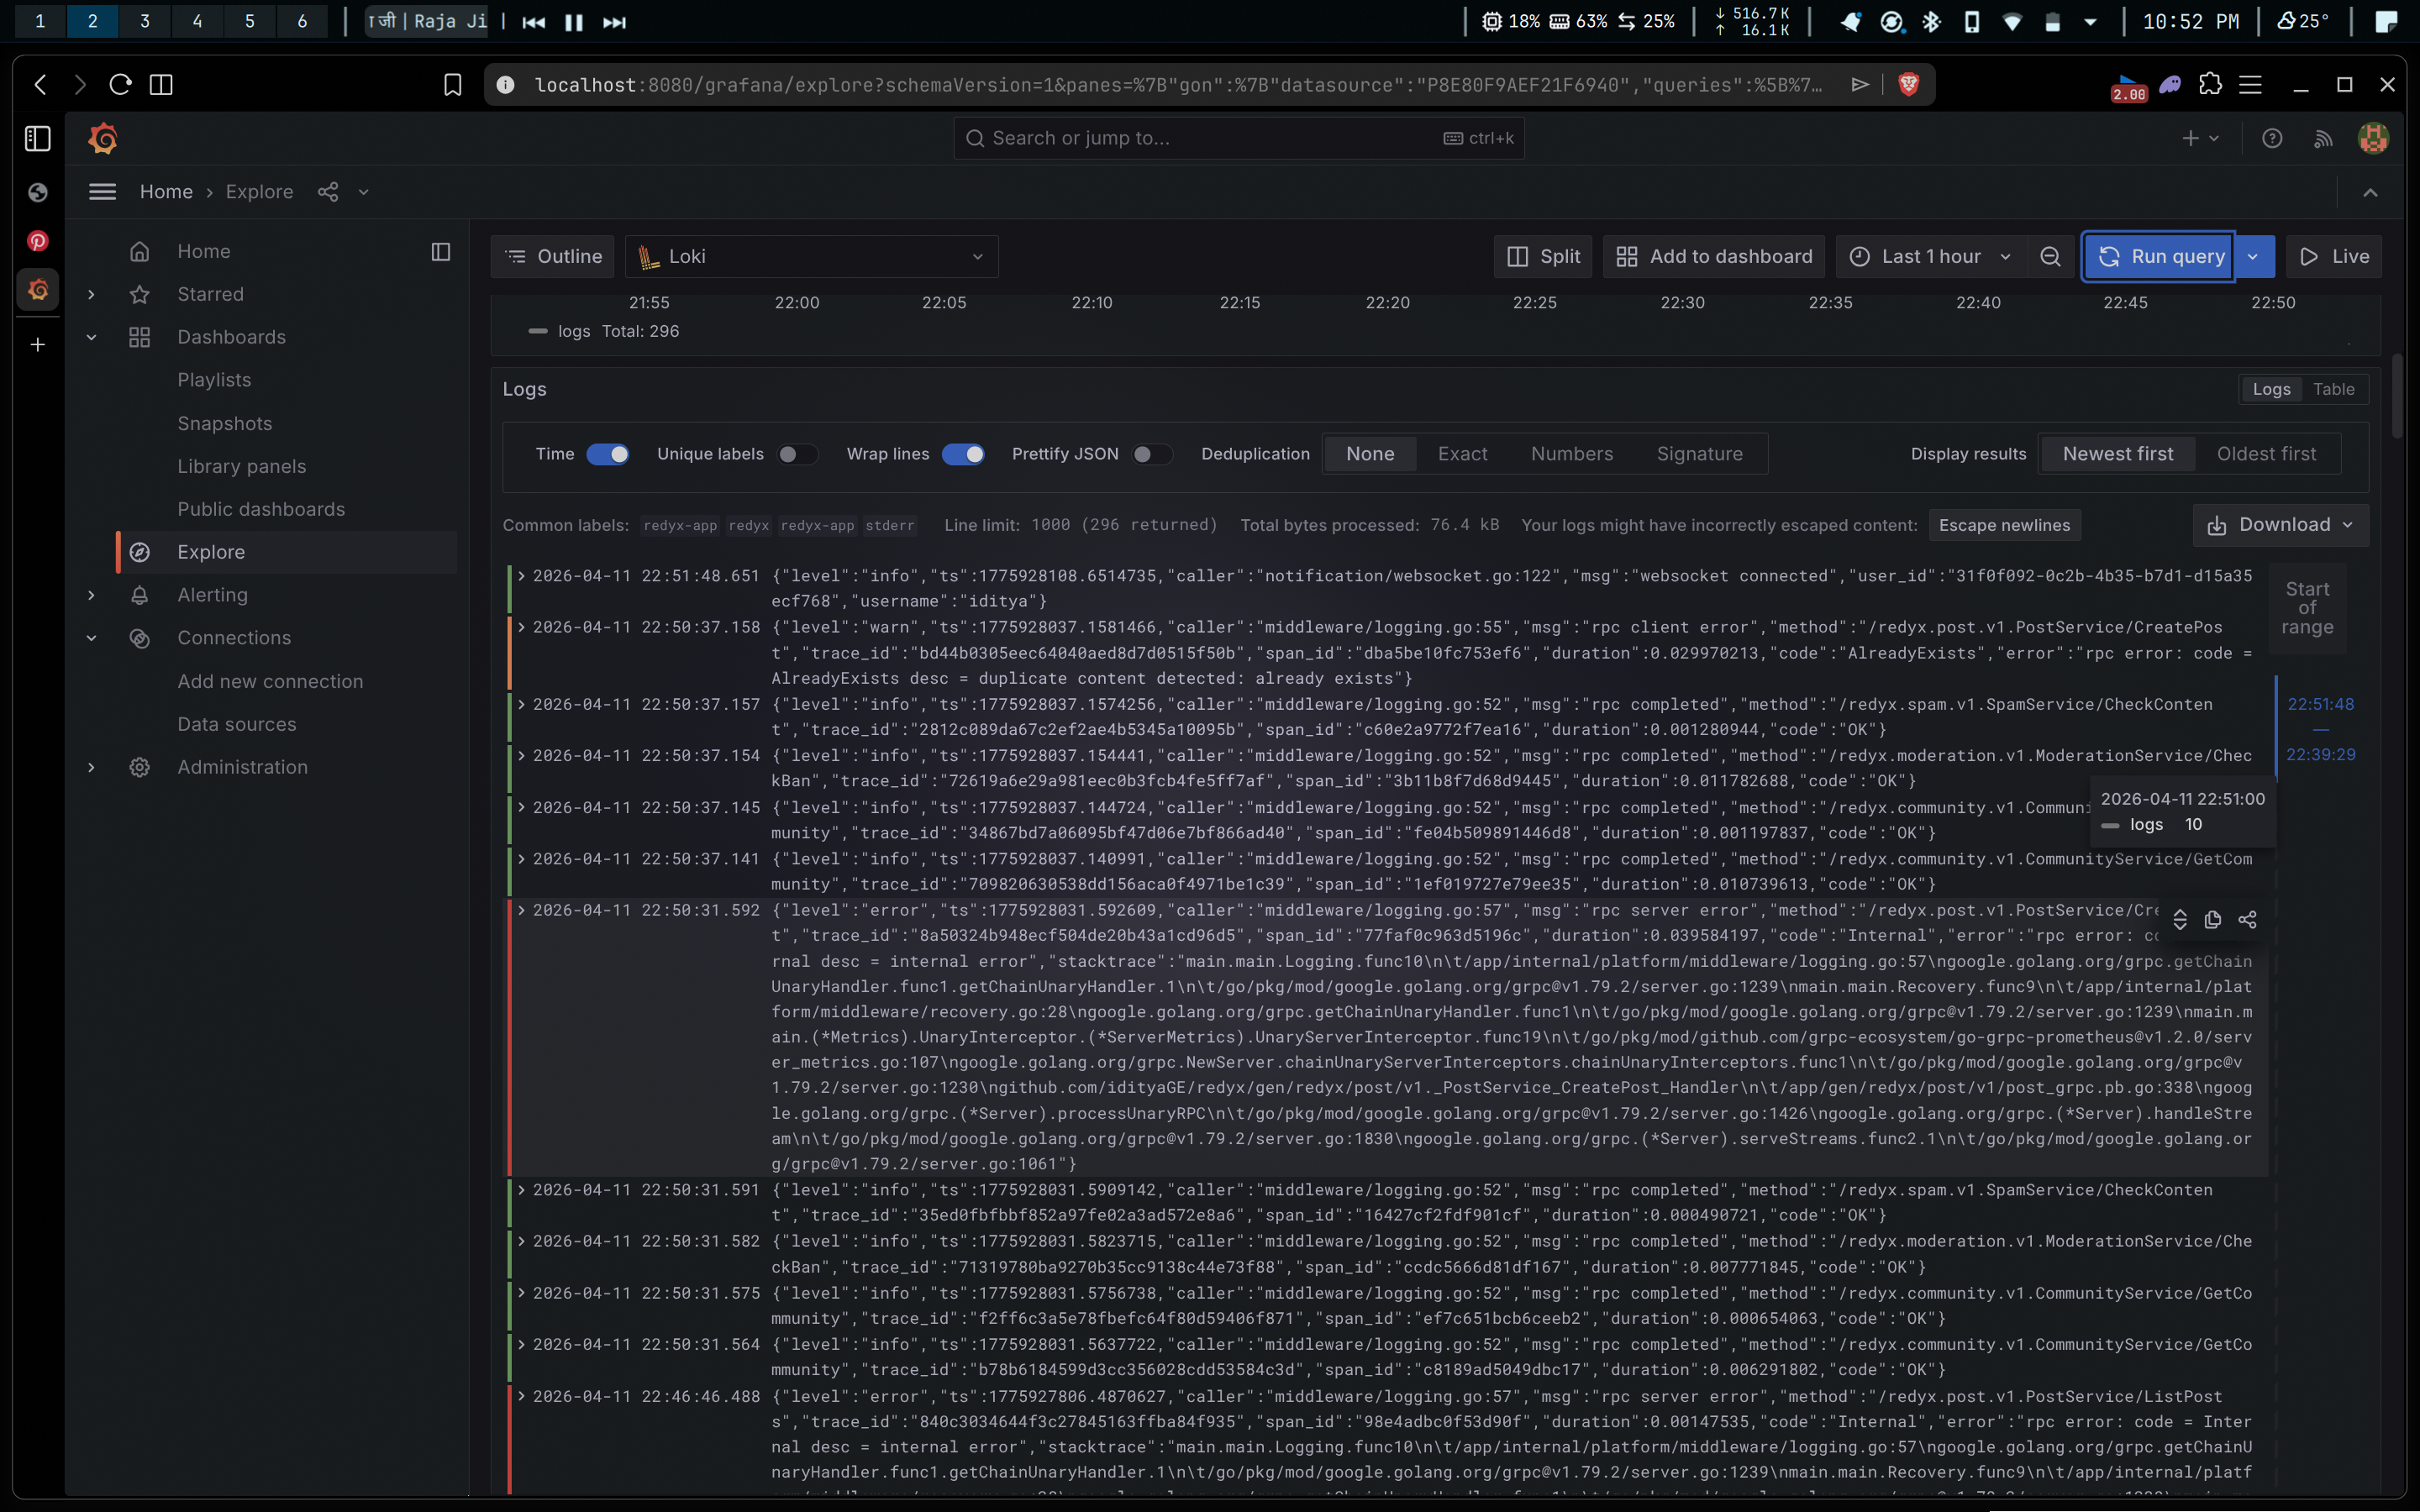Open the Last 1 hour time picker
The height and width of the screenshot is (1512, 2420).
point(1930,257)
